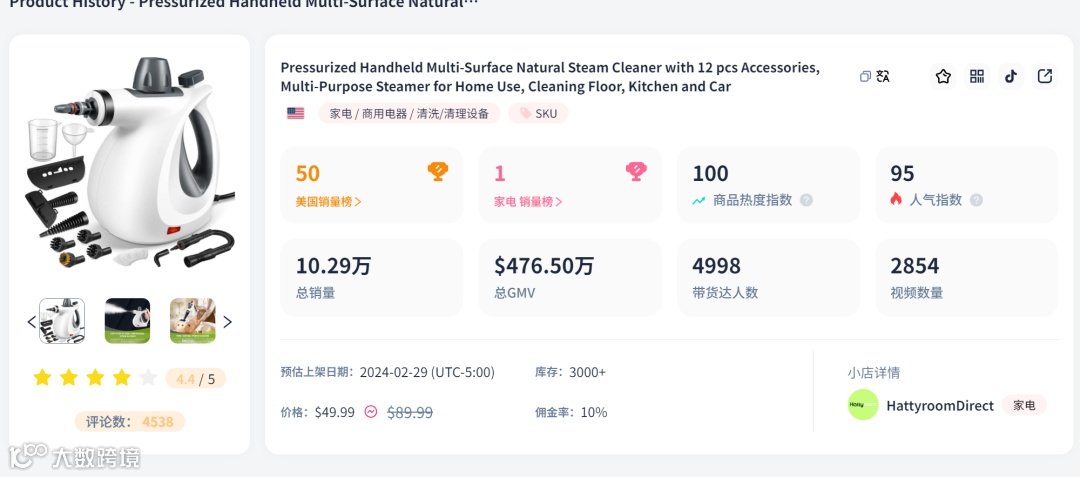This screenshot has height=477, width=1080.
Task: Translate the product title
Action: (883, 77)
